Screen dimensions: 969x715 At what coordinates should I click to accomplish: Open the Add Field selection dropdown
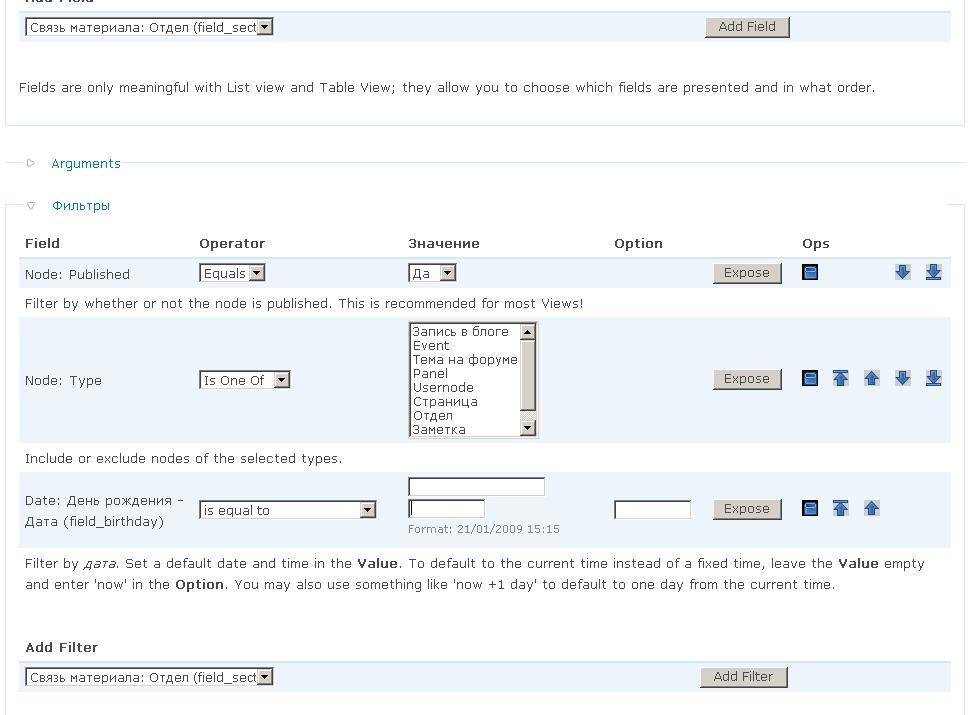click(x=149, y=27)
